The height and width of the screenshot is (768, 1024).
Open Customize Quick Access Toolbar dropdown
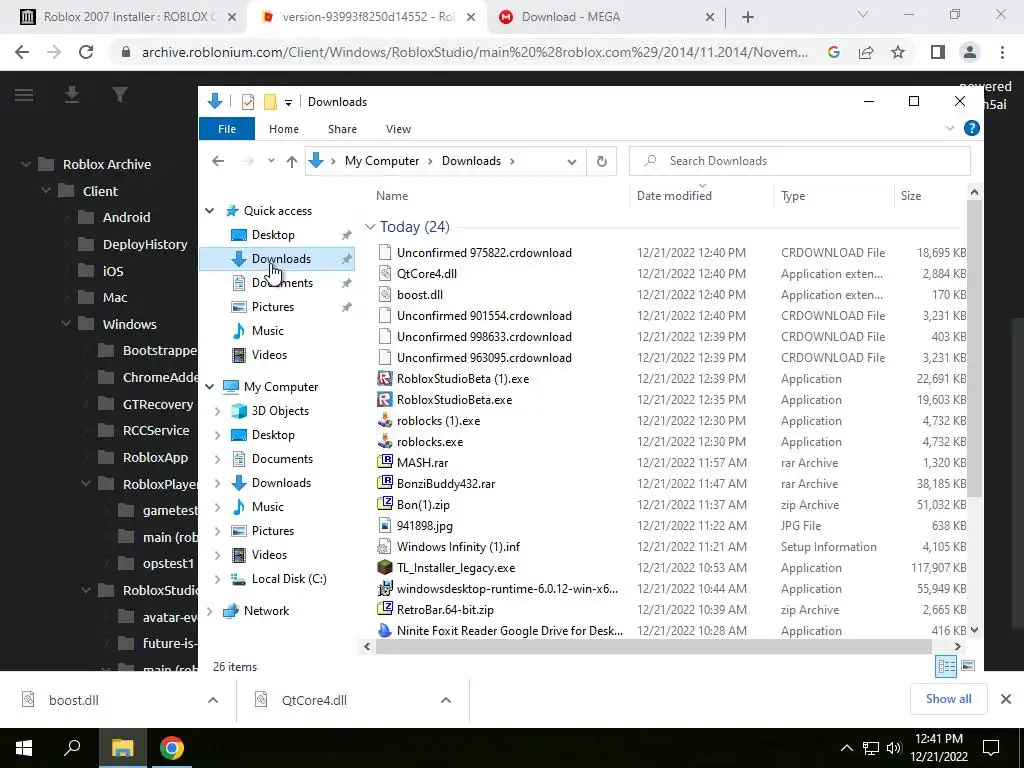pos(288,103)
